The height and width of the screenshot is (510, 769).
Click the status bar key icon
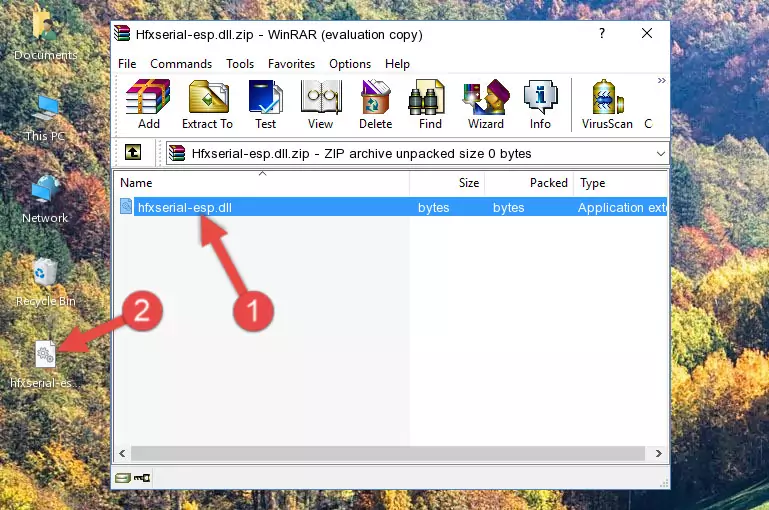[x=142, y=478]
